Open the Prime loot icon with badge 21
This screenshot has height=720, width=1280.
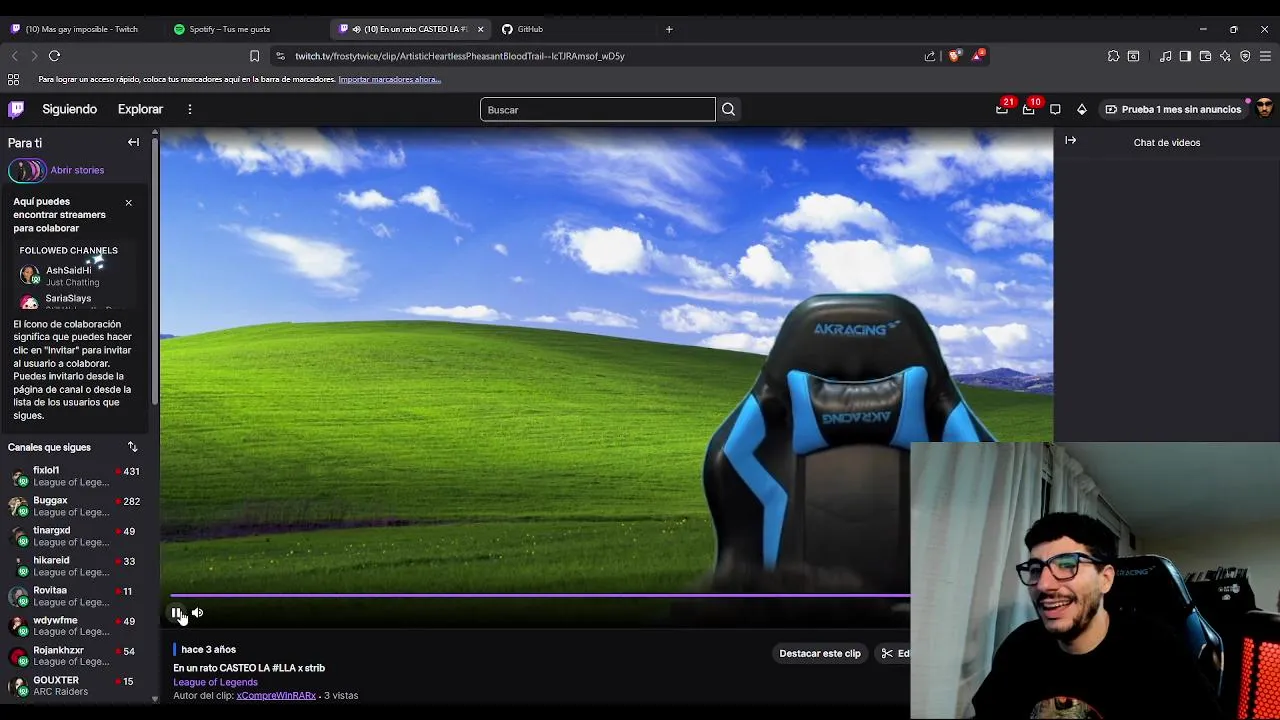point(1002,109)
